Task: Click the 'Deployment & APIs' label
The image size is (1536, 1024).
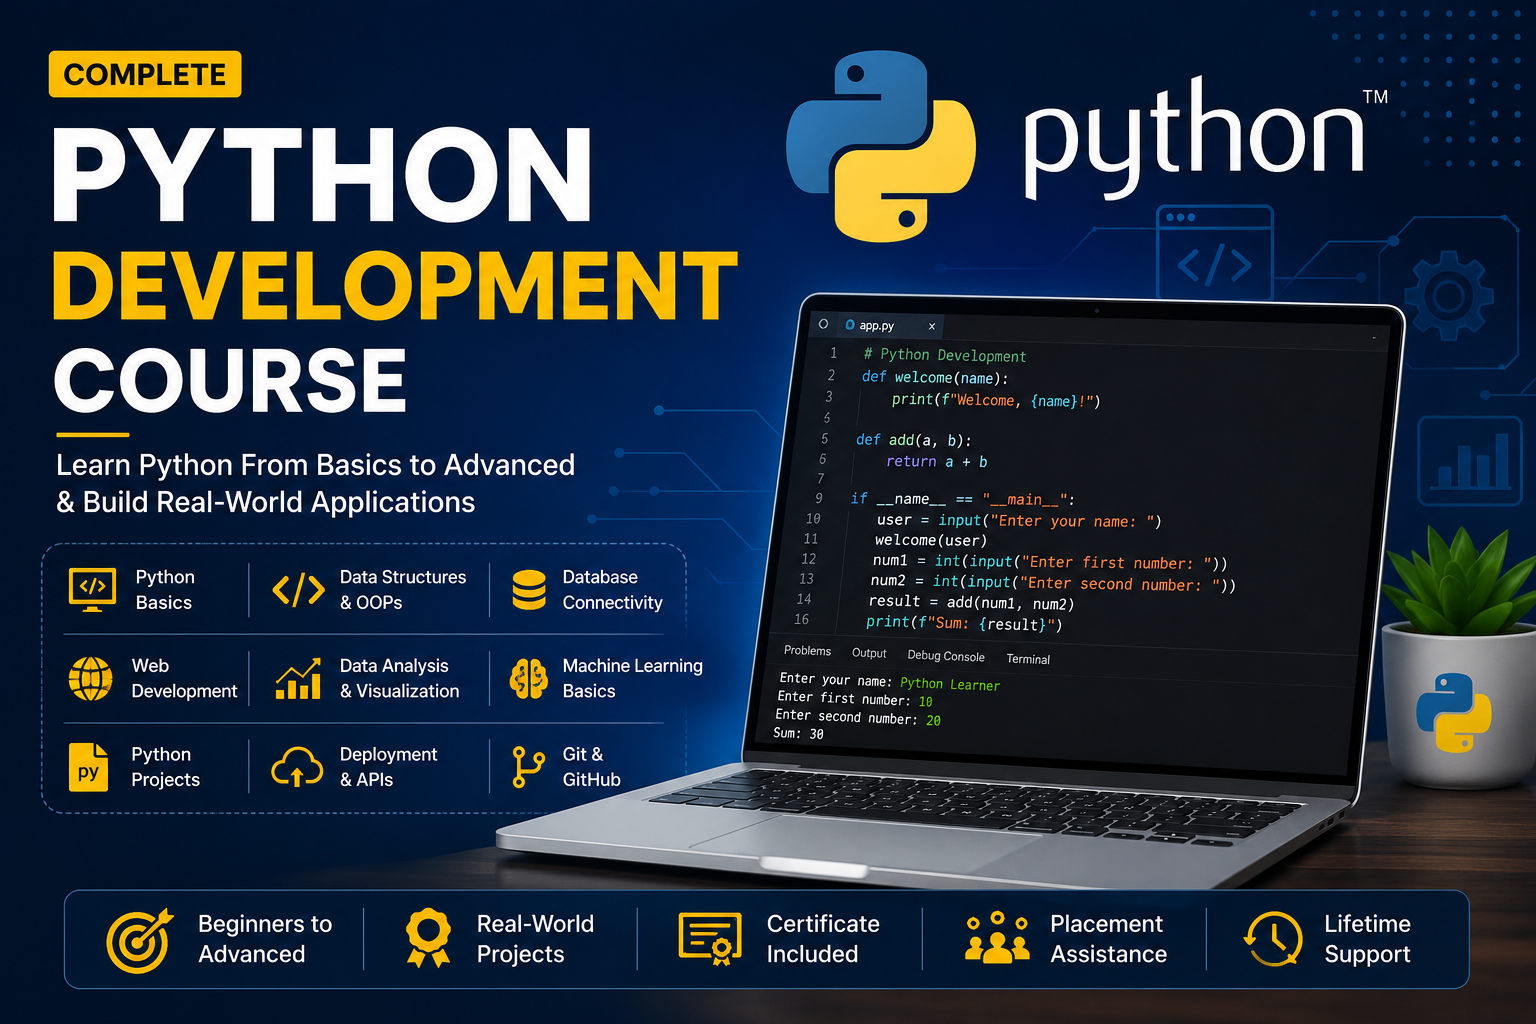Action: [388, 767]
